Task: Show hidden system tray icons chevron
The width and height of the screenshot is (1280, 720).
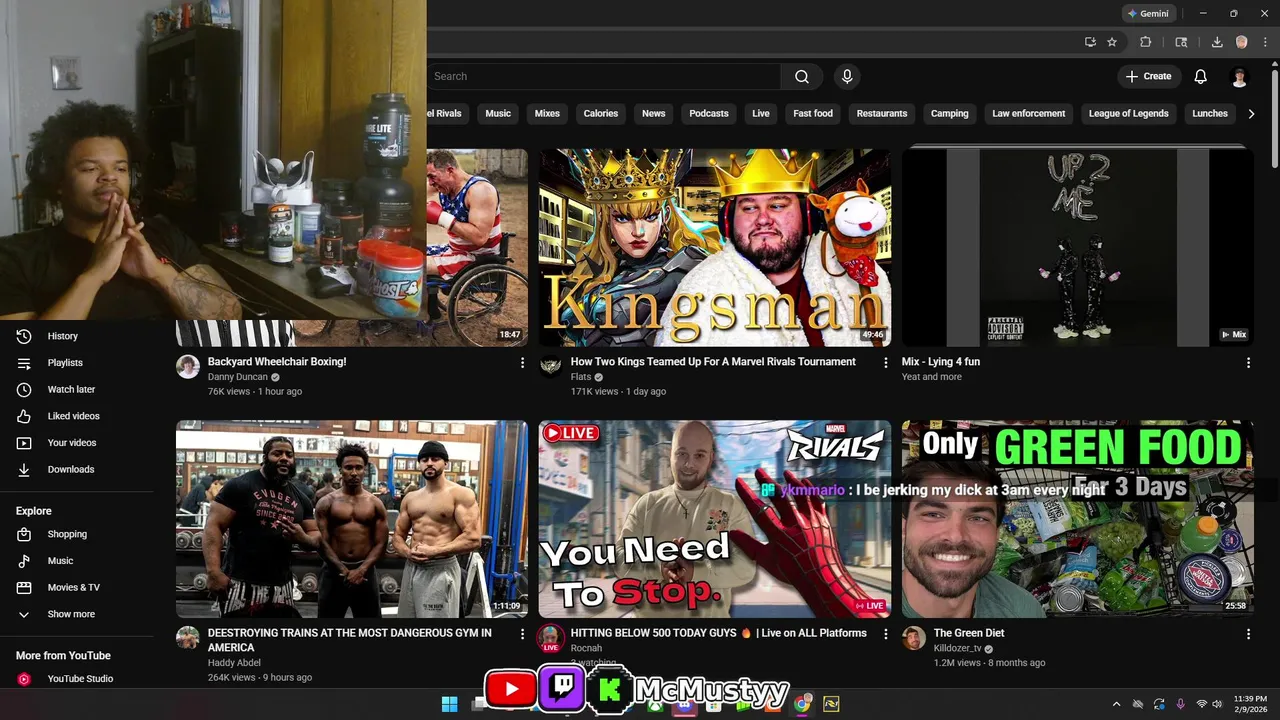Action: click(1117, 704)
